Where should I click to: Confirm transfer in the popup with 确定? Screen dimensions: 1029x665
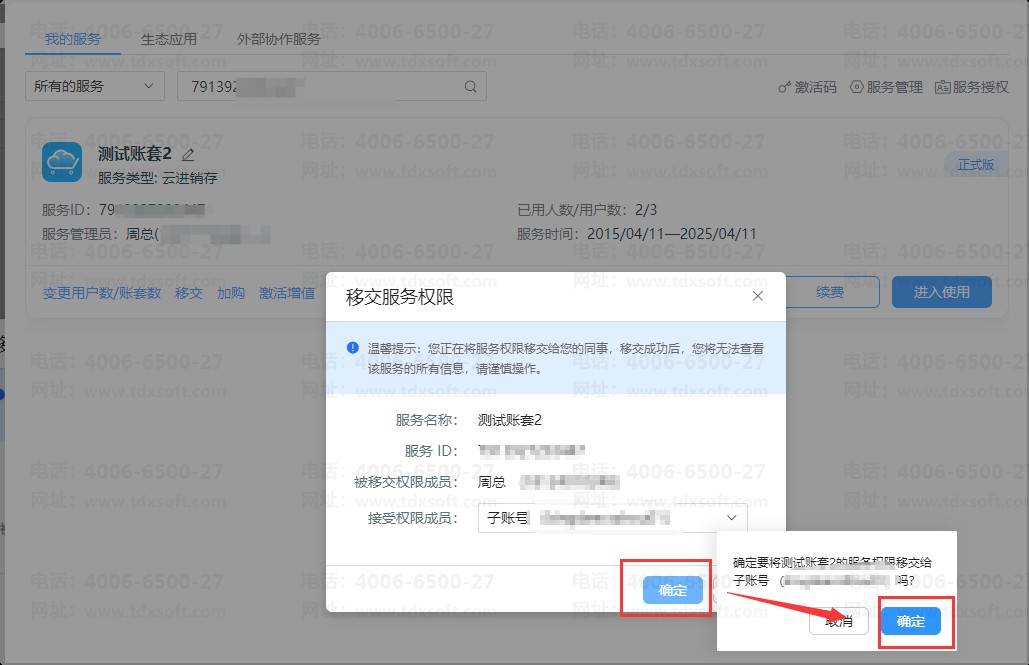coord(910,621)
